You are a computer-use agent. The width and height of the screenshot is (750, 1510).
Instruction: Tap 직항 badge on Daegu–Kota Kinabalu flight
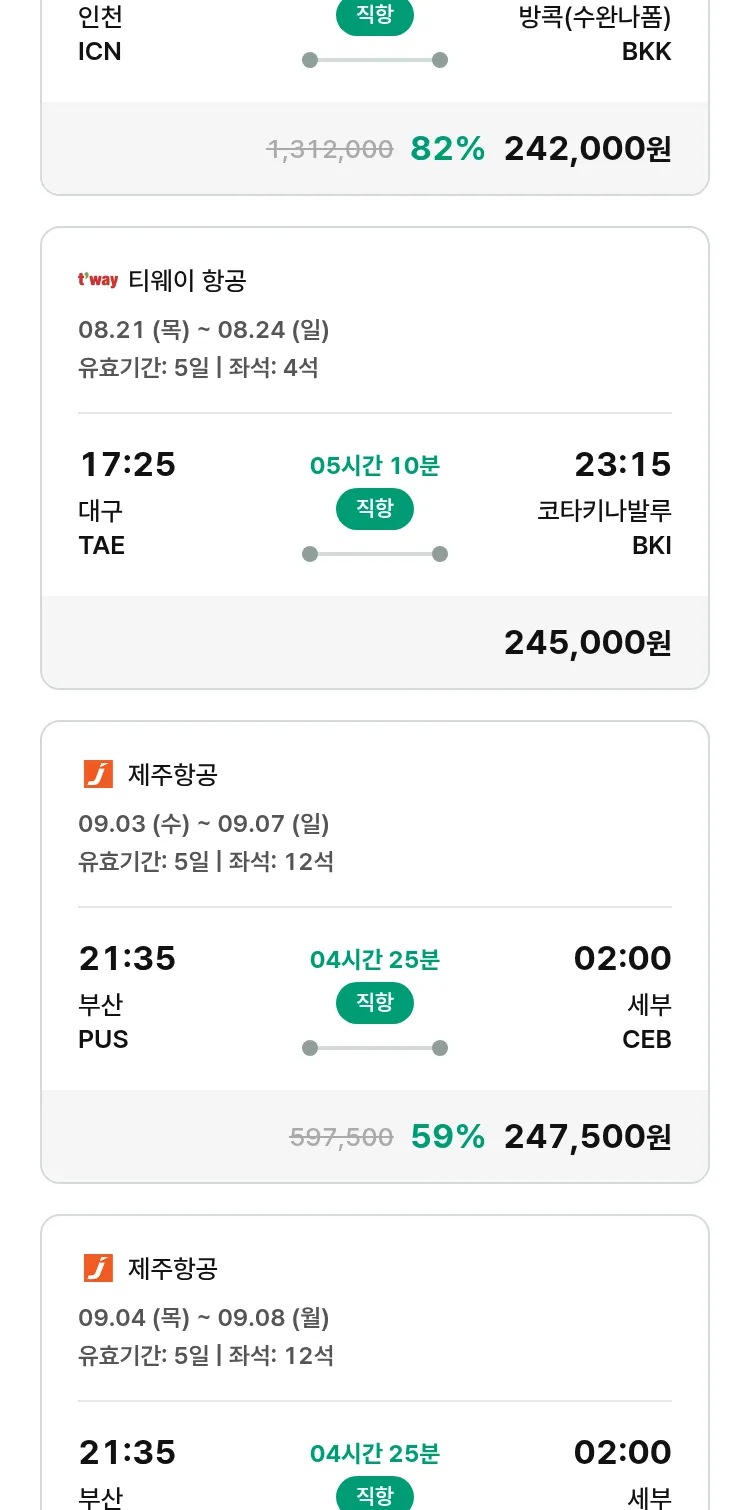pyautogui.click(x=375, y=509)
